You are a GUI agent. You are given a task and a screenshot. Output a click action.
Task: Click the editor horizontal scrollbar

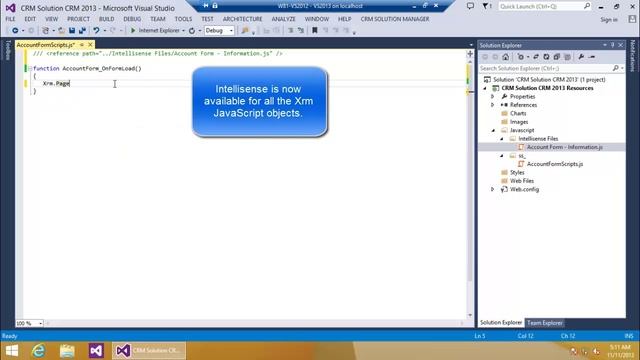point(255,323)
